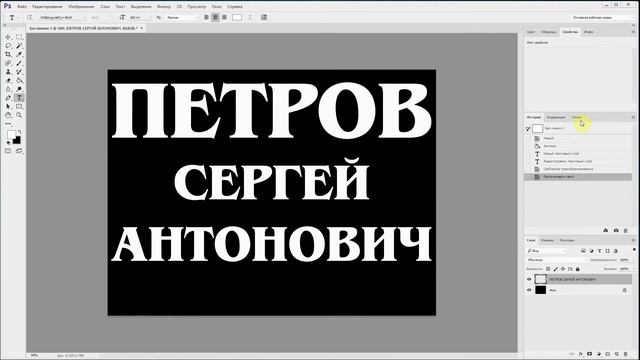Select the Crop tool
The image size is (640, 360).
(8, 54)
